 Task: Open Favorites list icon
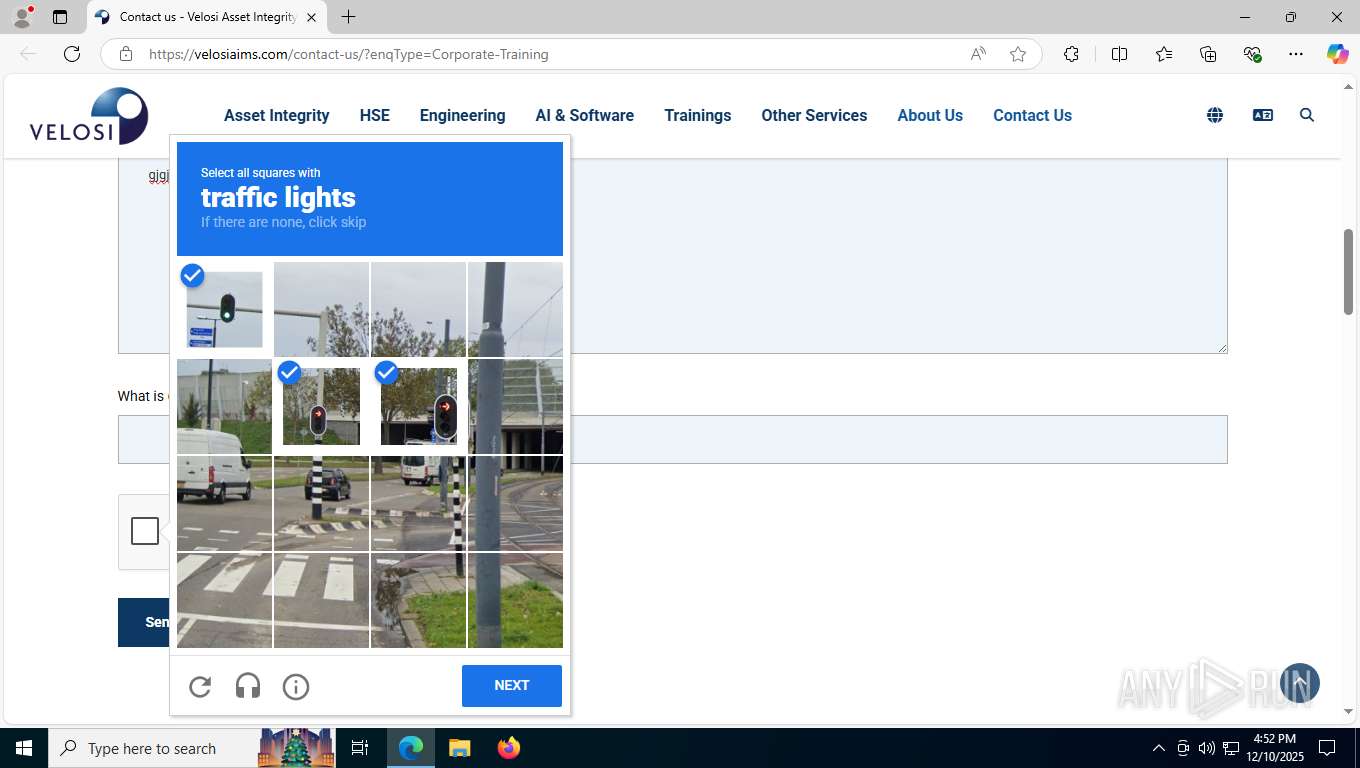click(x=1164, y=54)
